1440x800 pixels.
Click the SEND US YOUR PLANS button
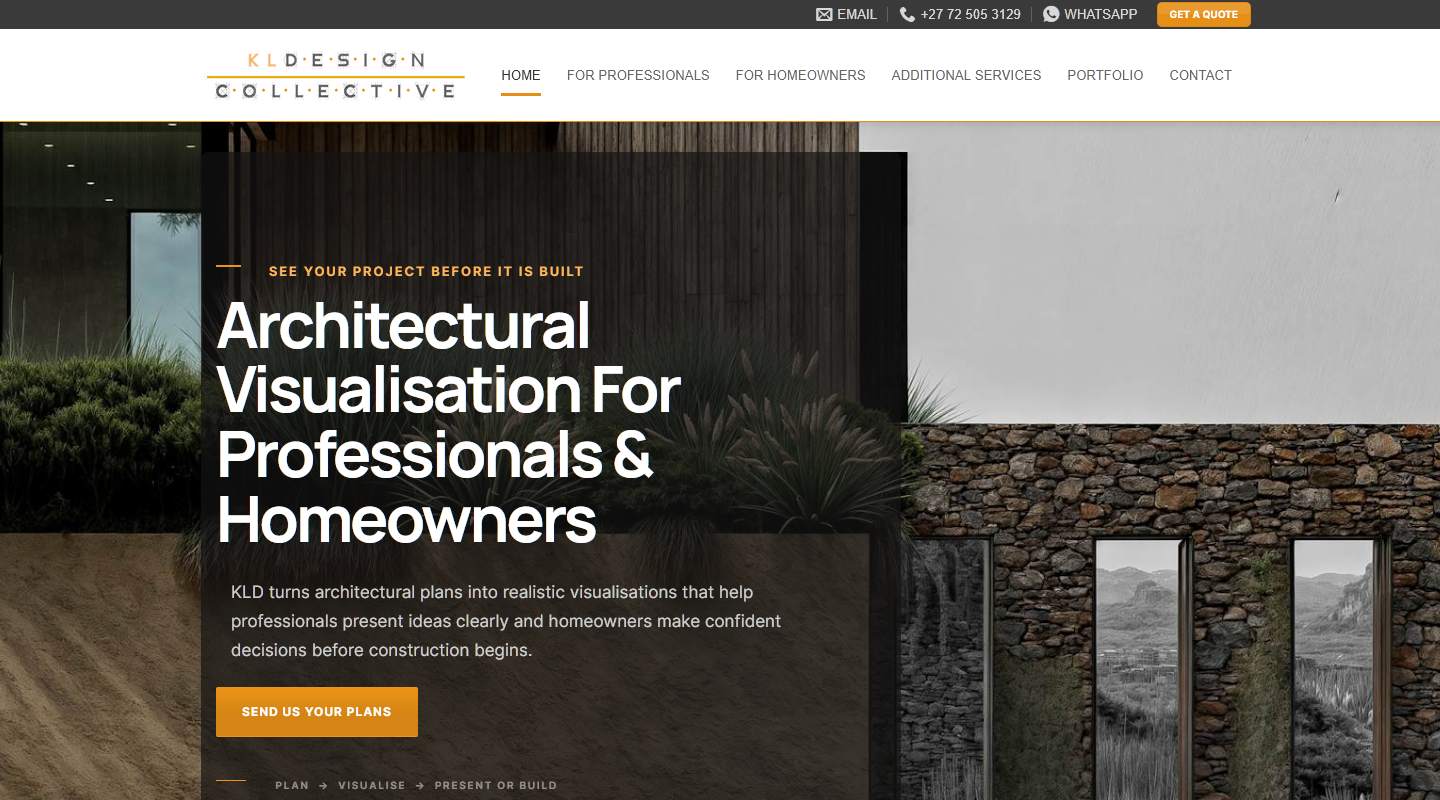tap(317, 712)
